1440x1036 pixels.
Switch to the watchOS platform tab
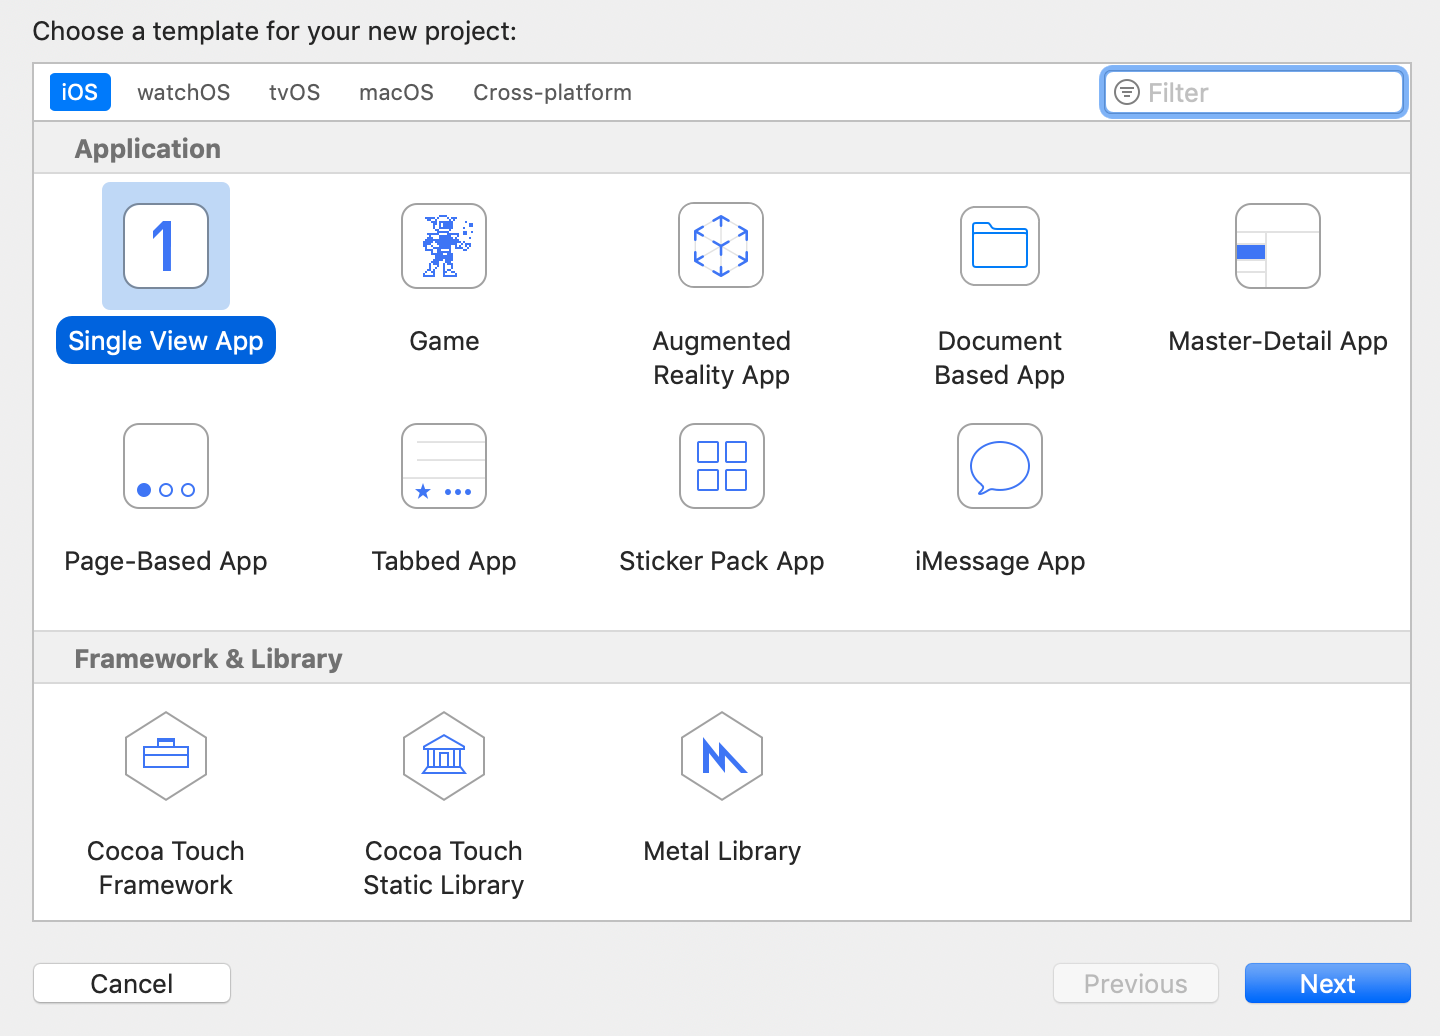[184, 92]
